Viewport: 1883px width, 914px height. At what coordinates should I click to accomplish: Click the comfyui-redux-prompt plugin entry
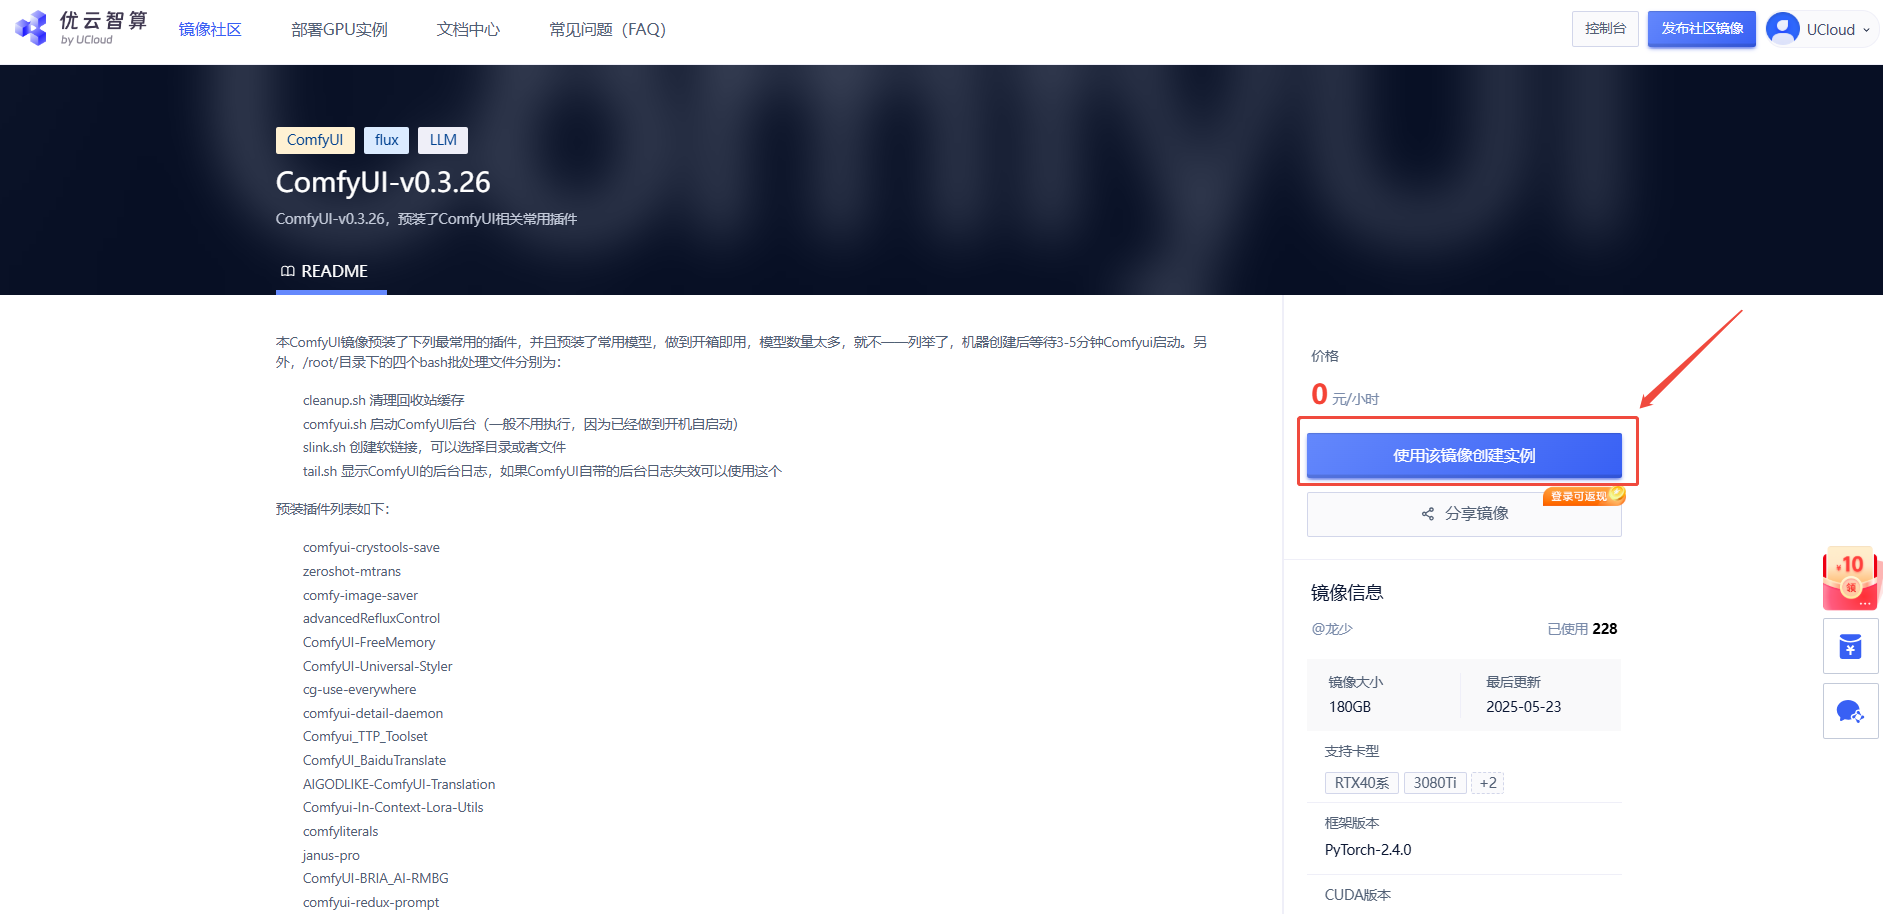click(371, 903)
